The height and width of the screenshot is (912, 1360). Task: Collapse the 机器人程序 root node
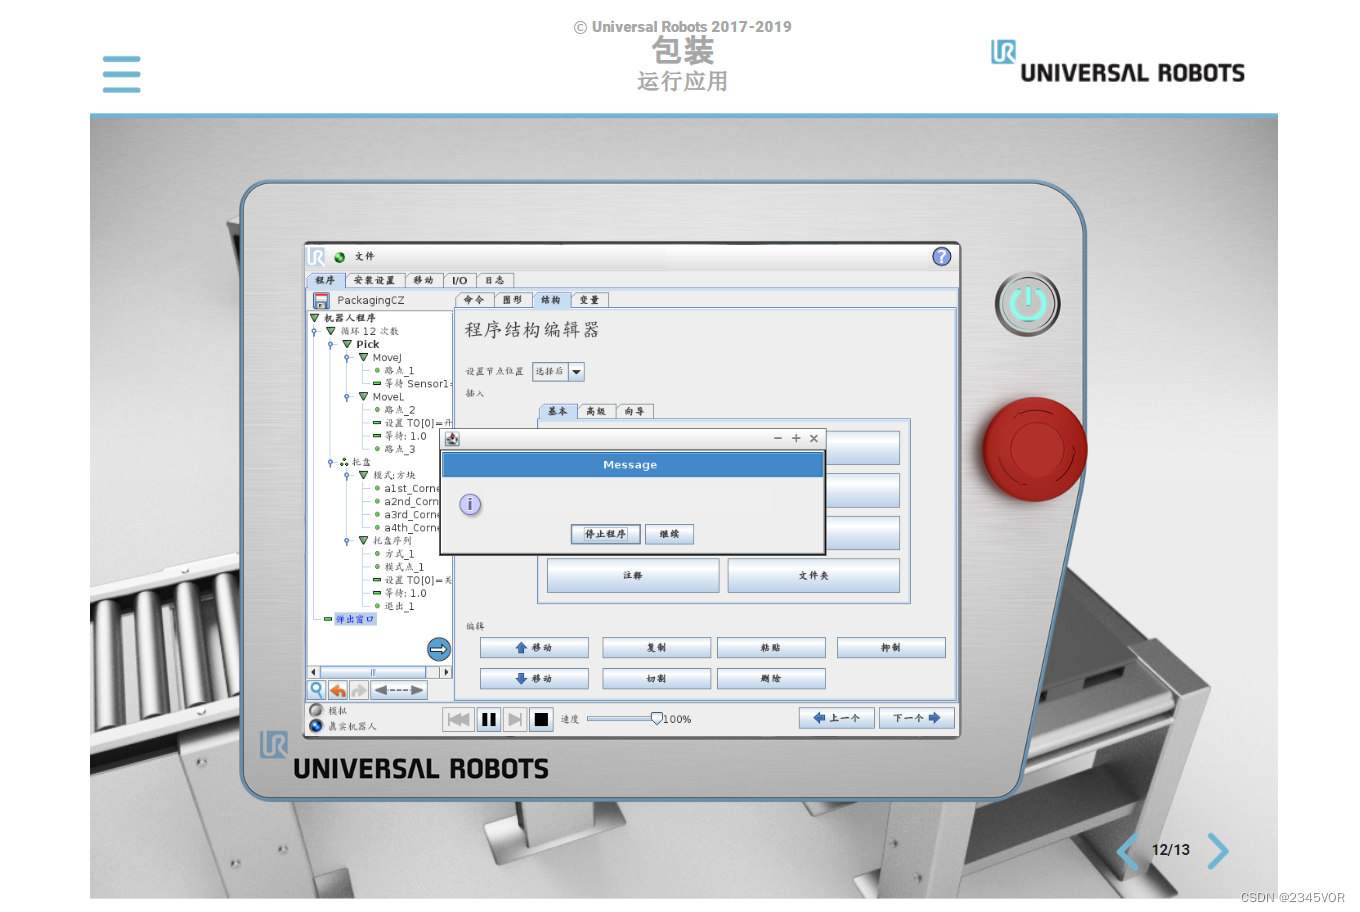[314, 318]
